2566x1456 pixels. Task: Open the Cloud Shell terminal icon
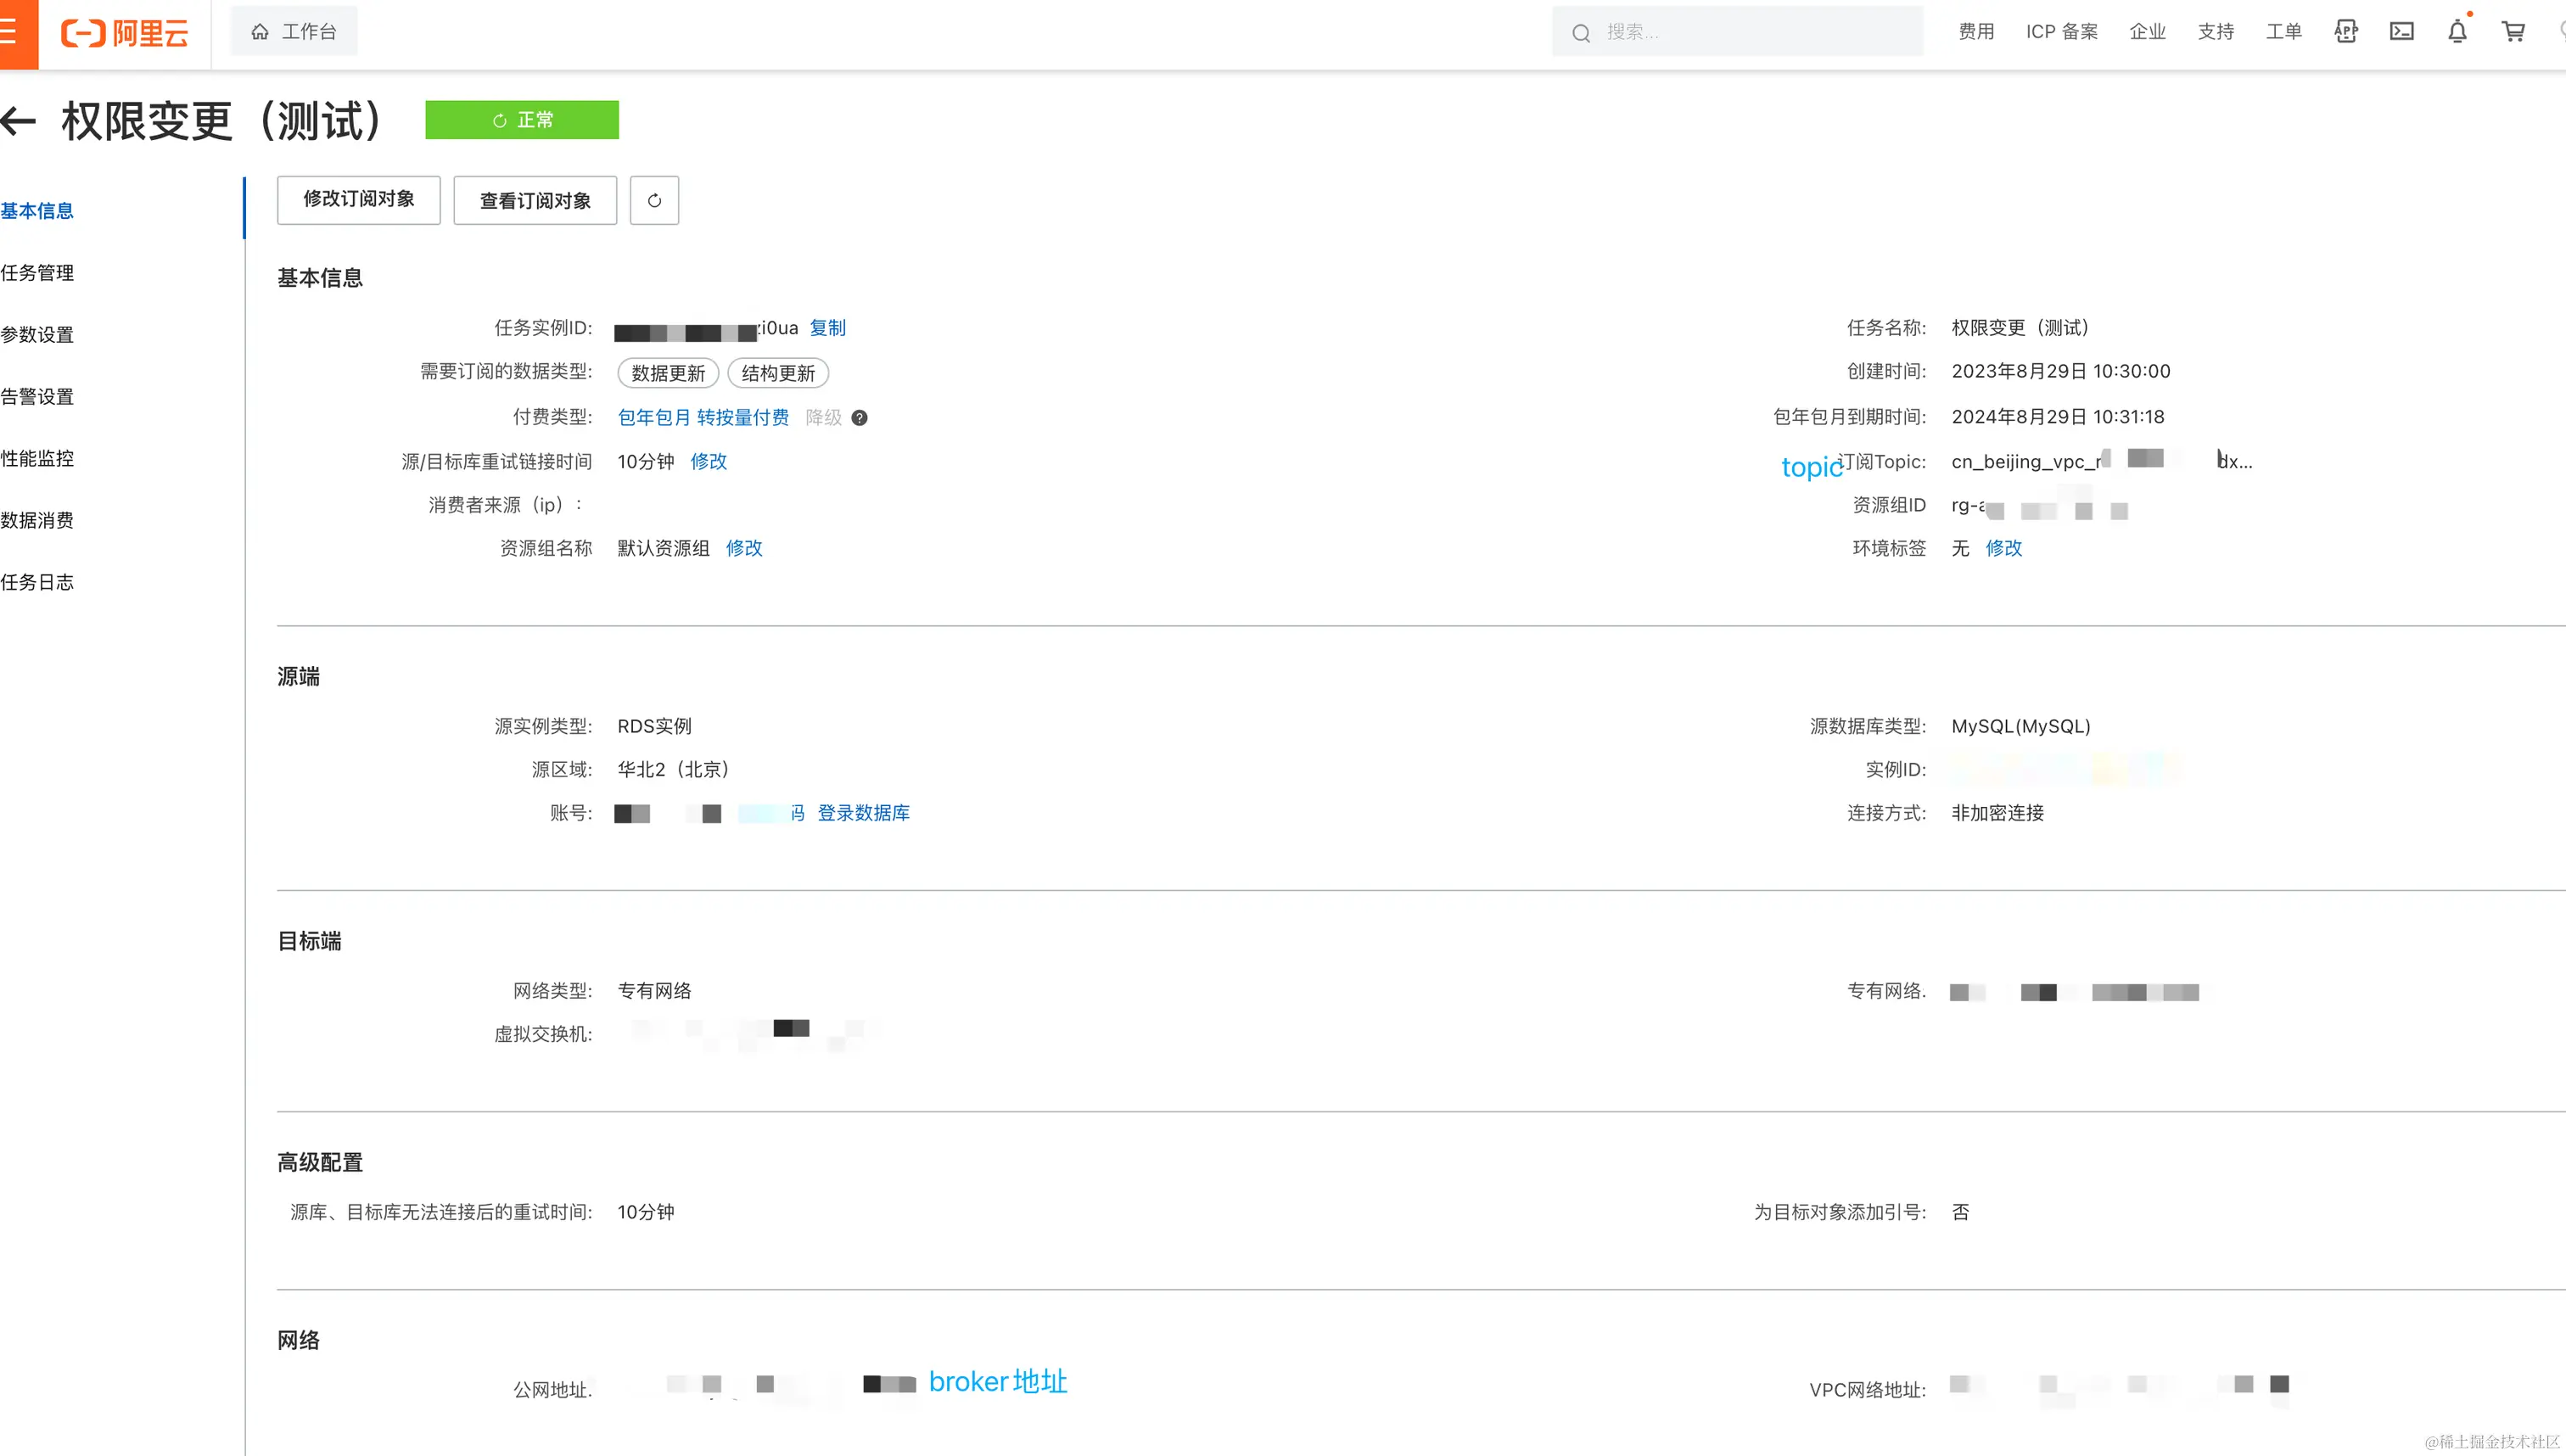click(x=2401, y=32)
